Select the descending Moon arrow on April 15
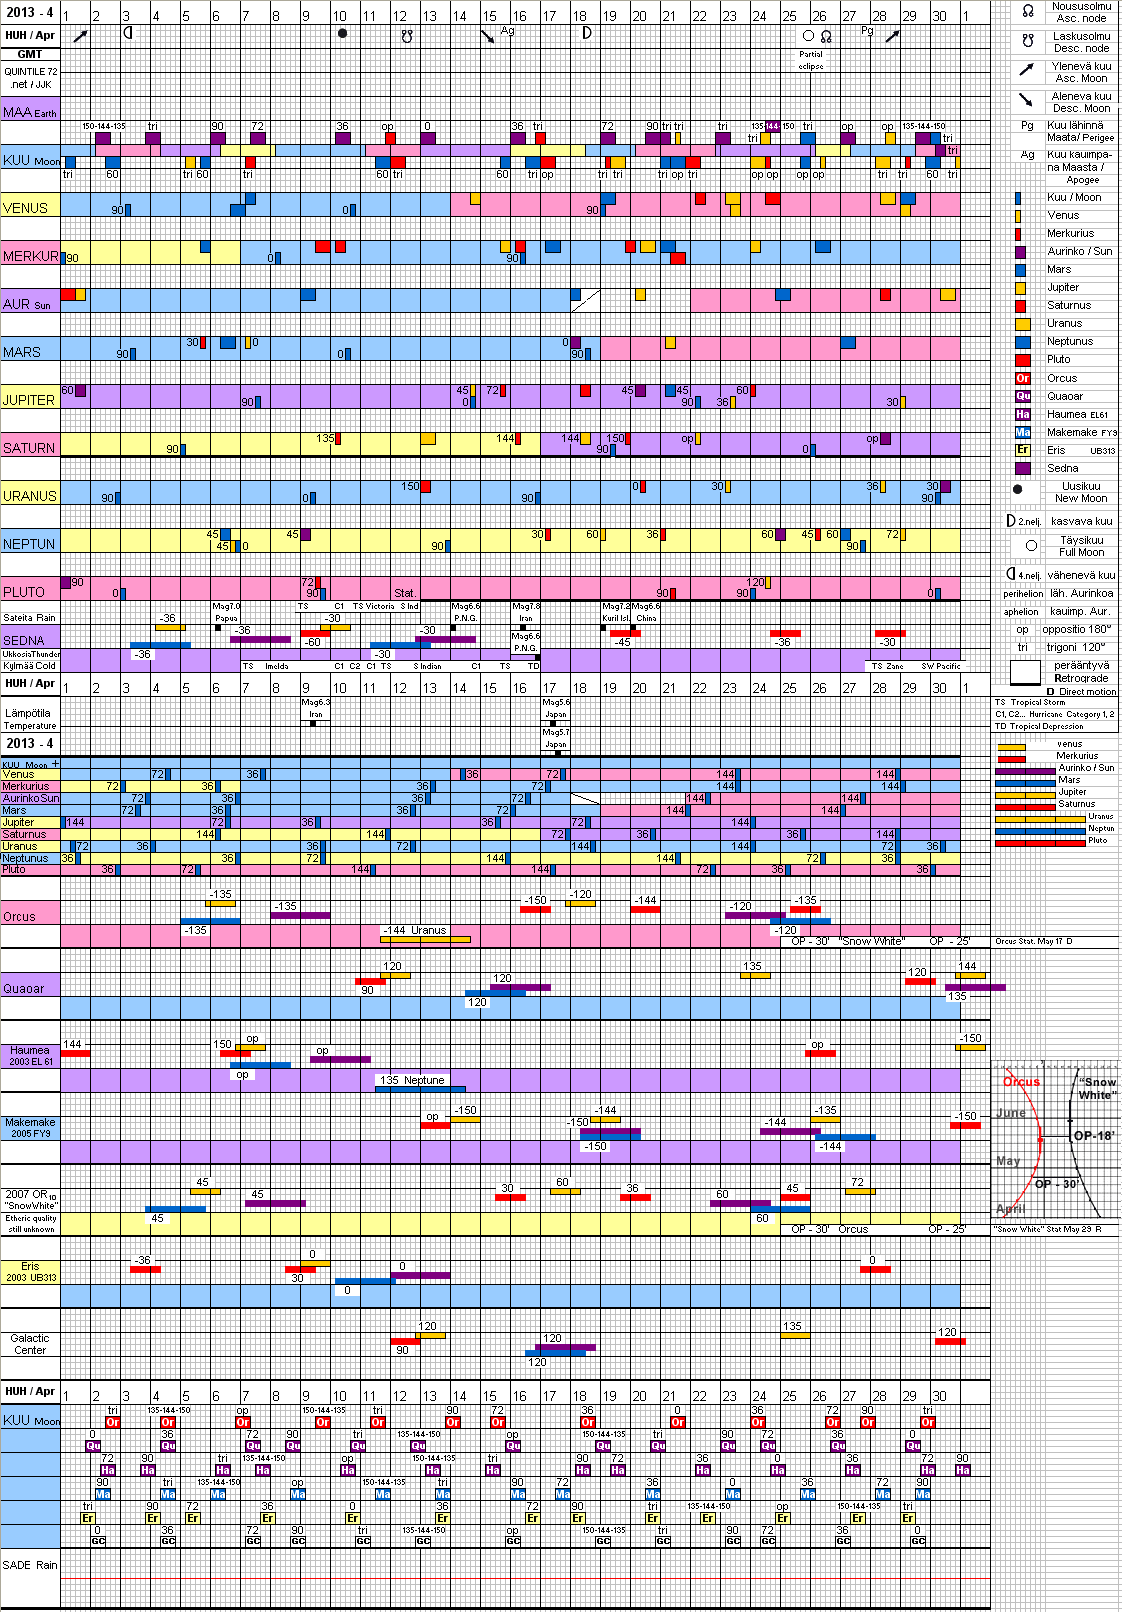 (488, 37)
